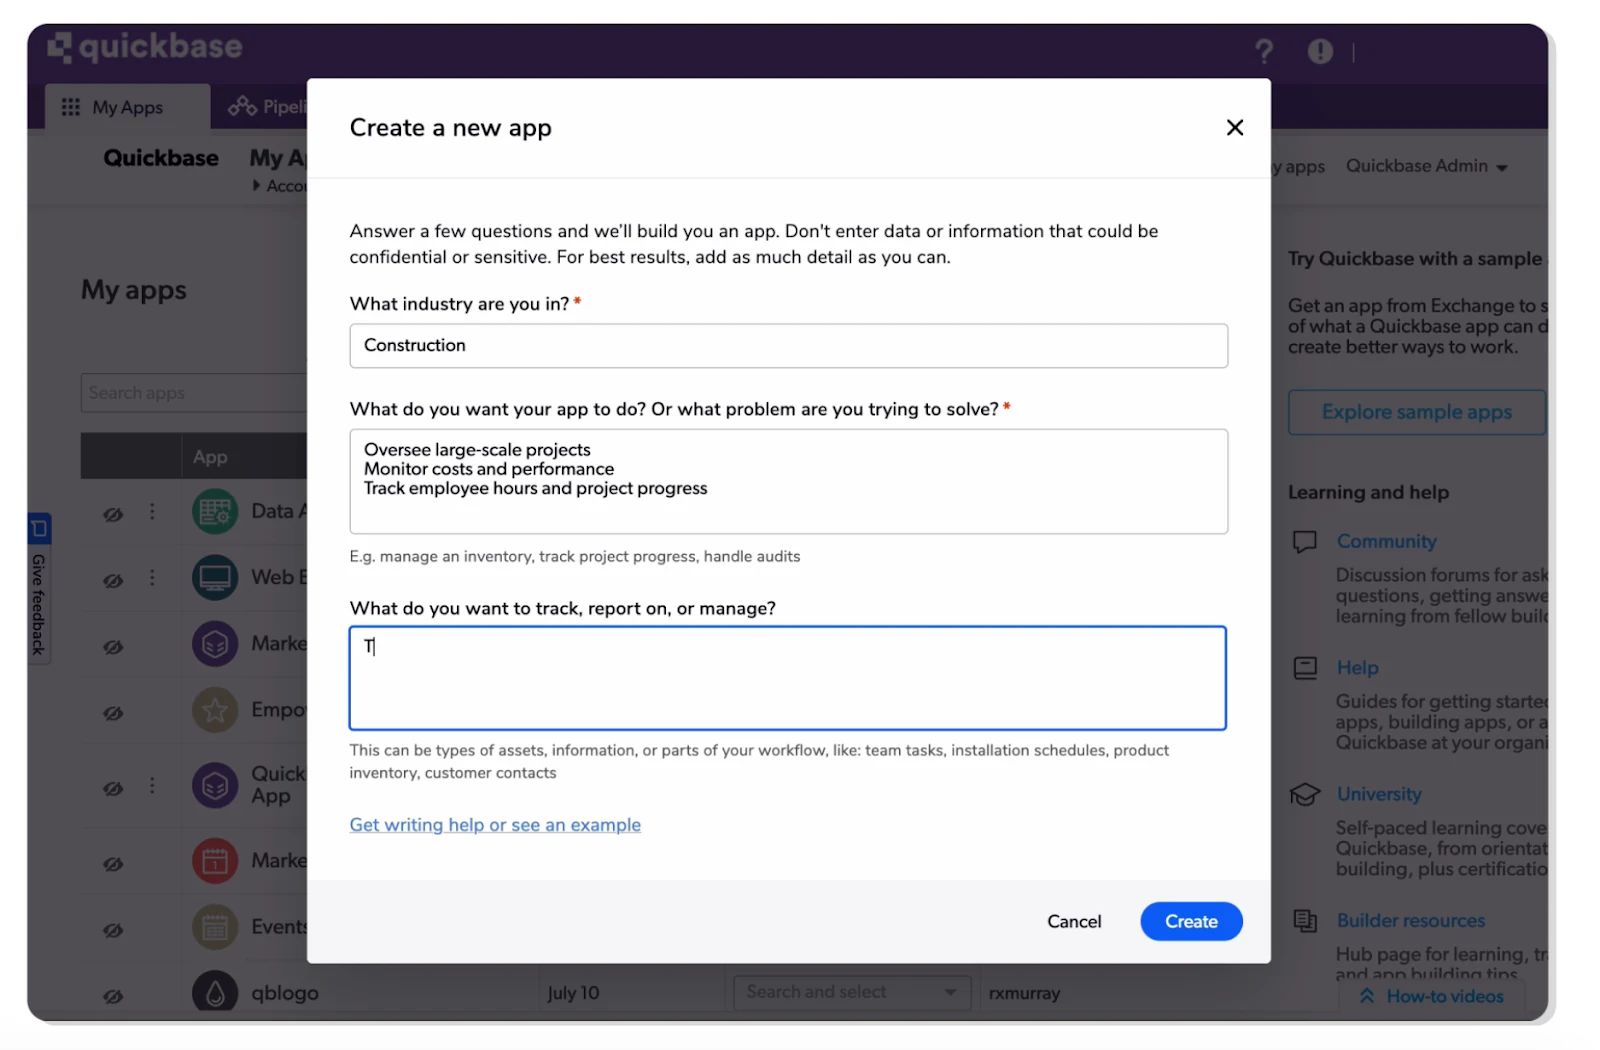This screenshot has width=1600, height=1050.
Task: Click the Events app calendar icon
Action: pyautogui.click(x=215, y=928)
